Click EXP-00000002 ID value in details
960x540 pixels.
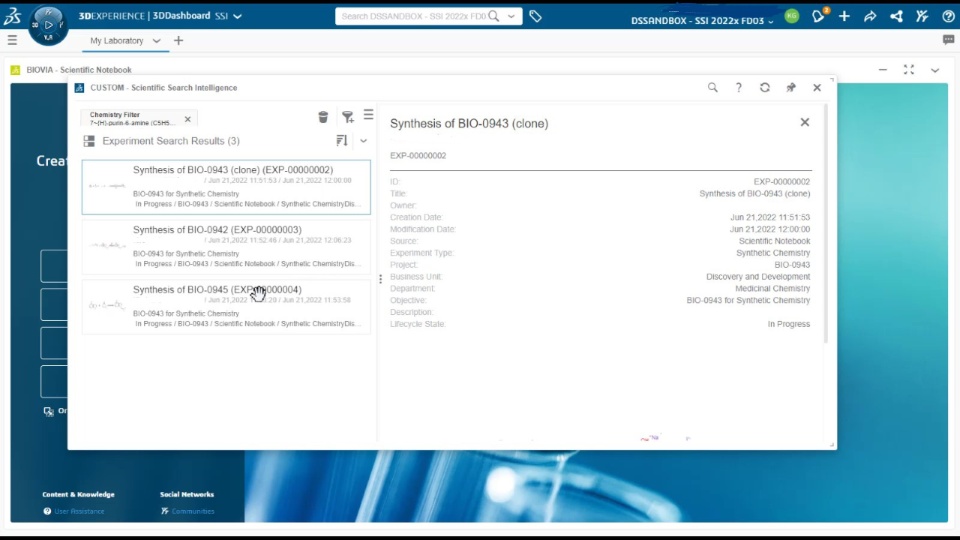pos(781,182)
